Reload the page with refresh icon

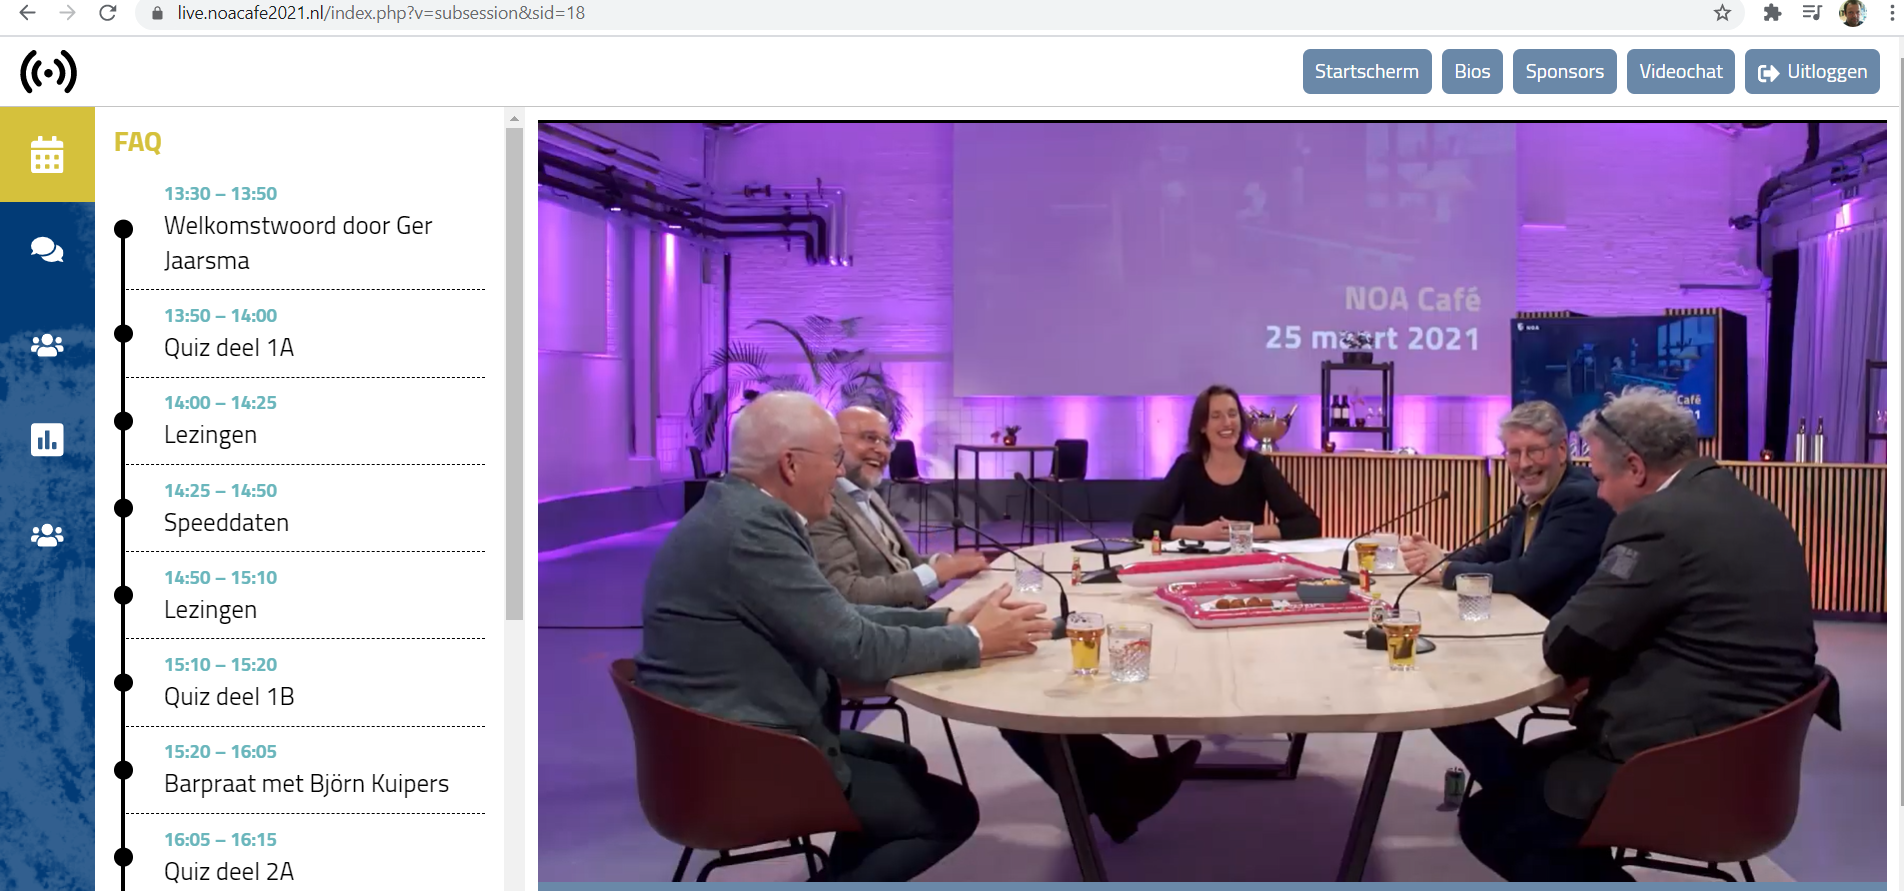click(x=108, y=13)
